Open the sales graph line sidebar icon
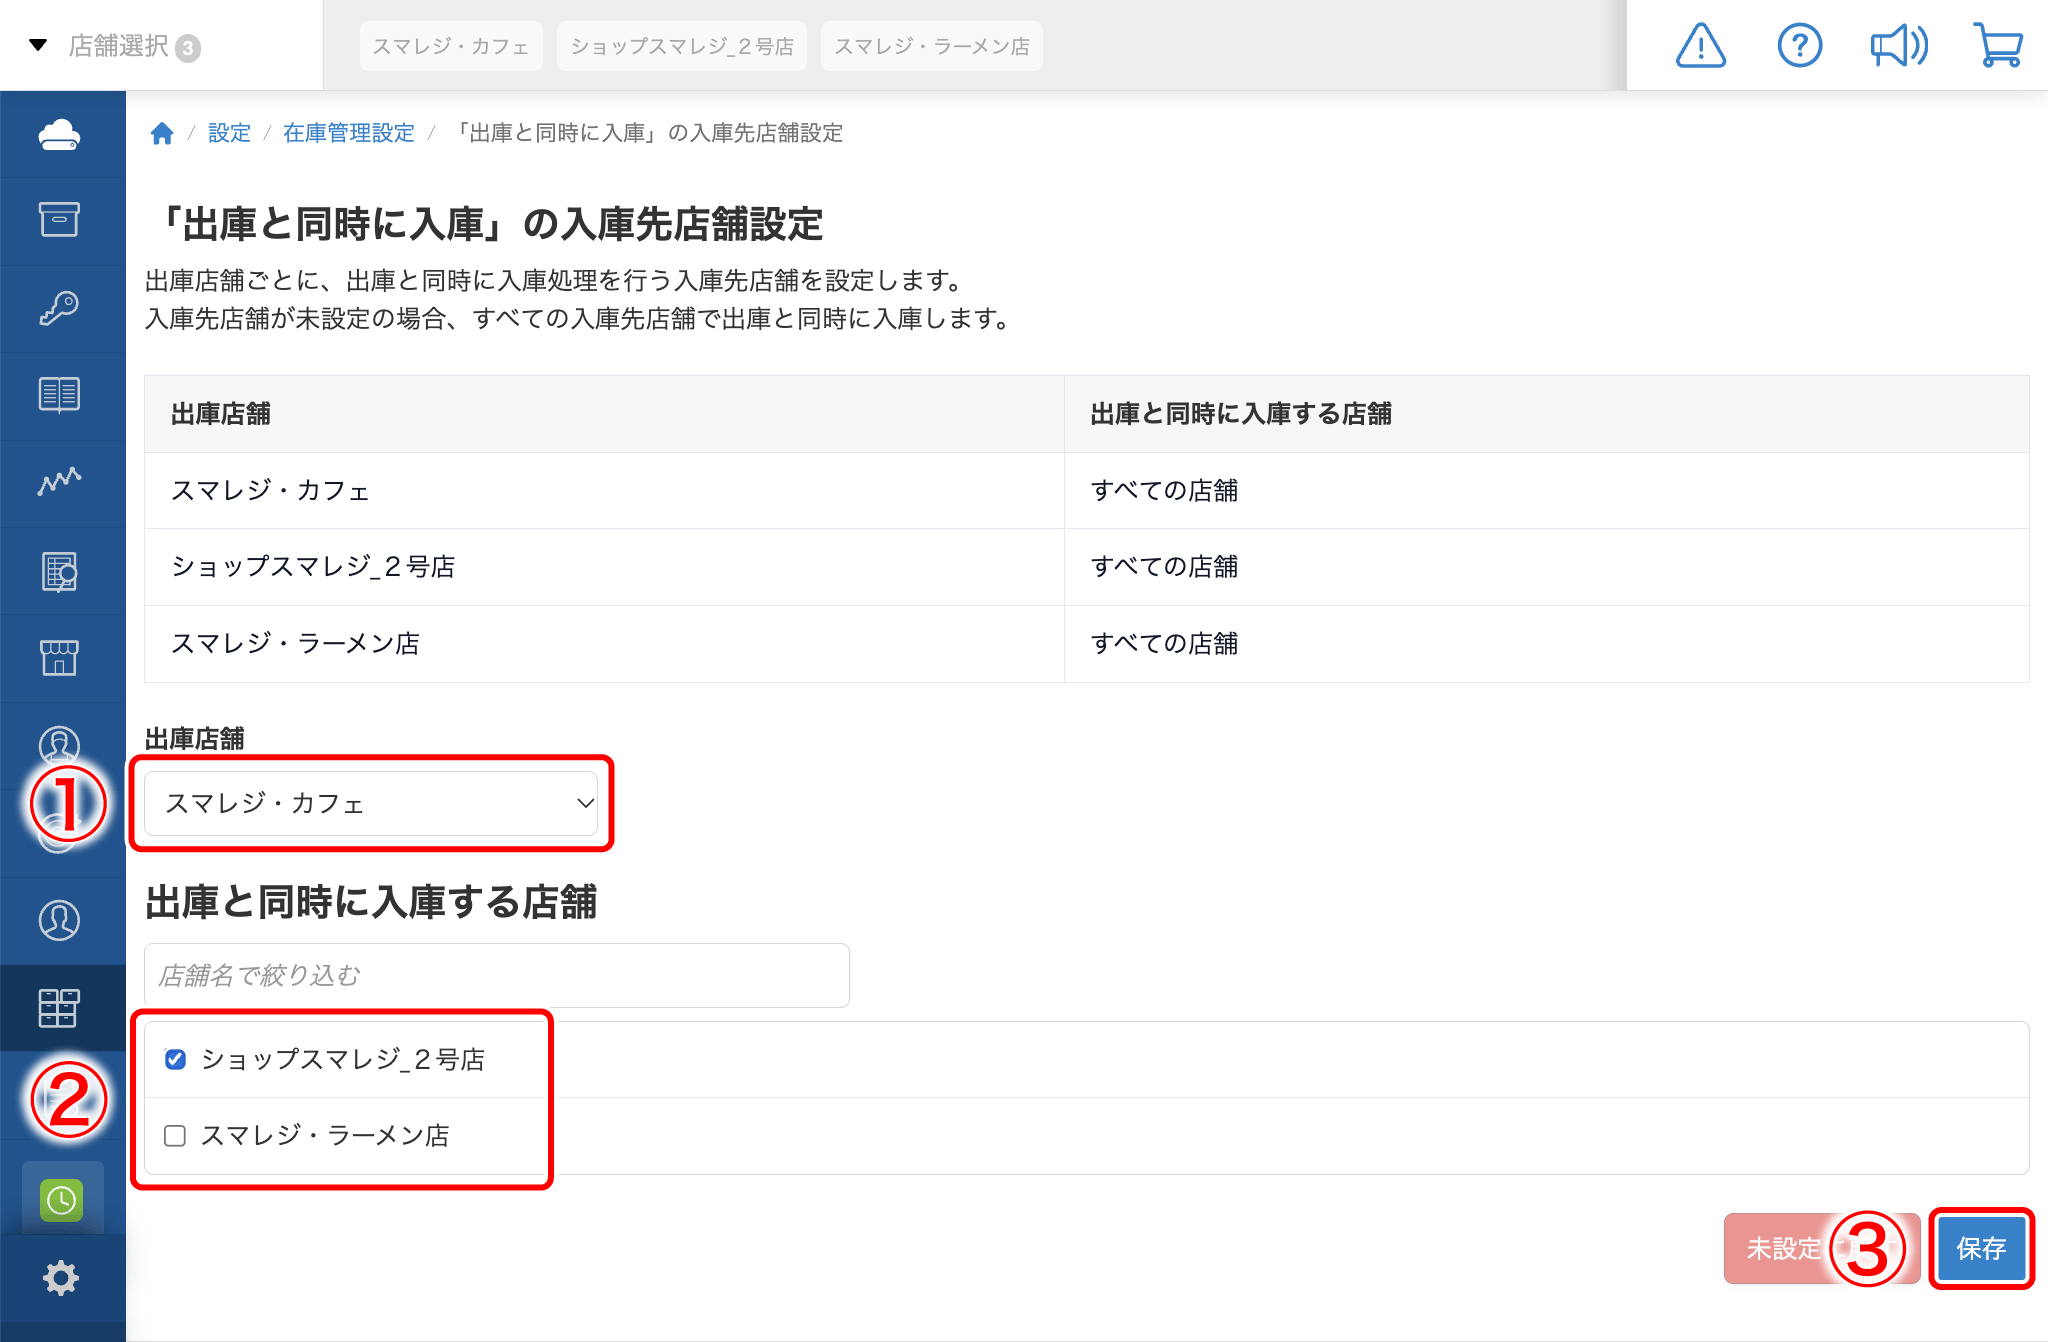The width and height of the screenshot is (2048, 1342). pos(60,482)
